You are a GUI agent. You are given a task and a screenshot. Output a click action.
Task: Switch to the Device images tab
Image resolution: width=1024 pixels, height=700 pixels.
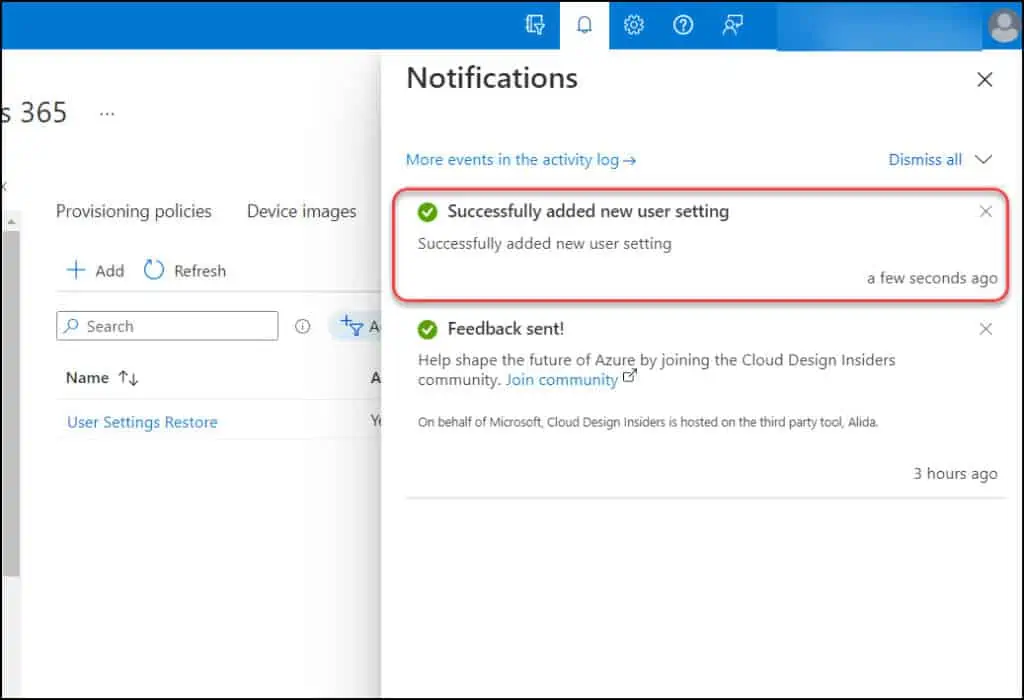pyautogui.click(x=302, y=211)
